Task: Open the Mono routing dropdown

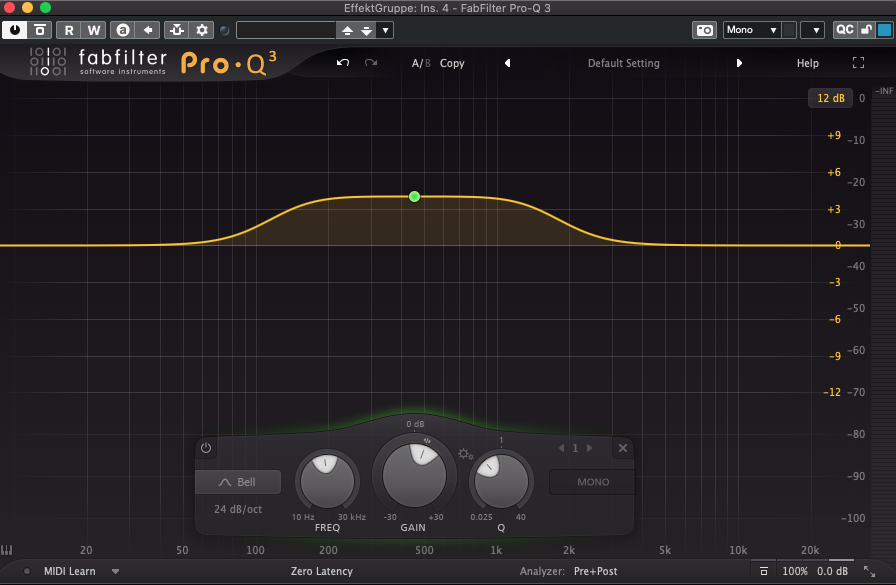Action: [x=752, y=30]
